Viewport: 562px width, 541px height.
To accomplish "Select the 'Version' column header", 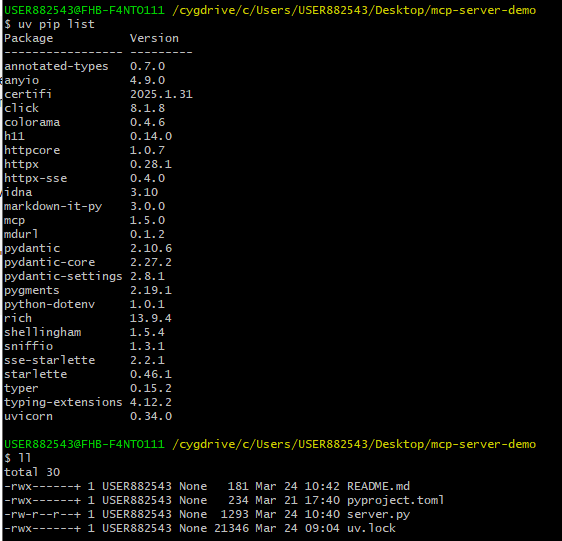I will click(x=154, y=38).
